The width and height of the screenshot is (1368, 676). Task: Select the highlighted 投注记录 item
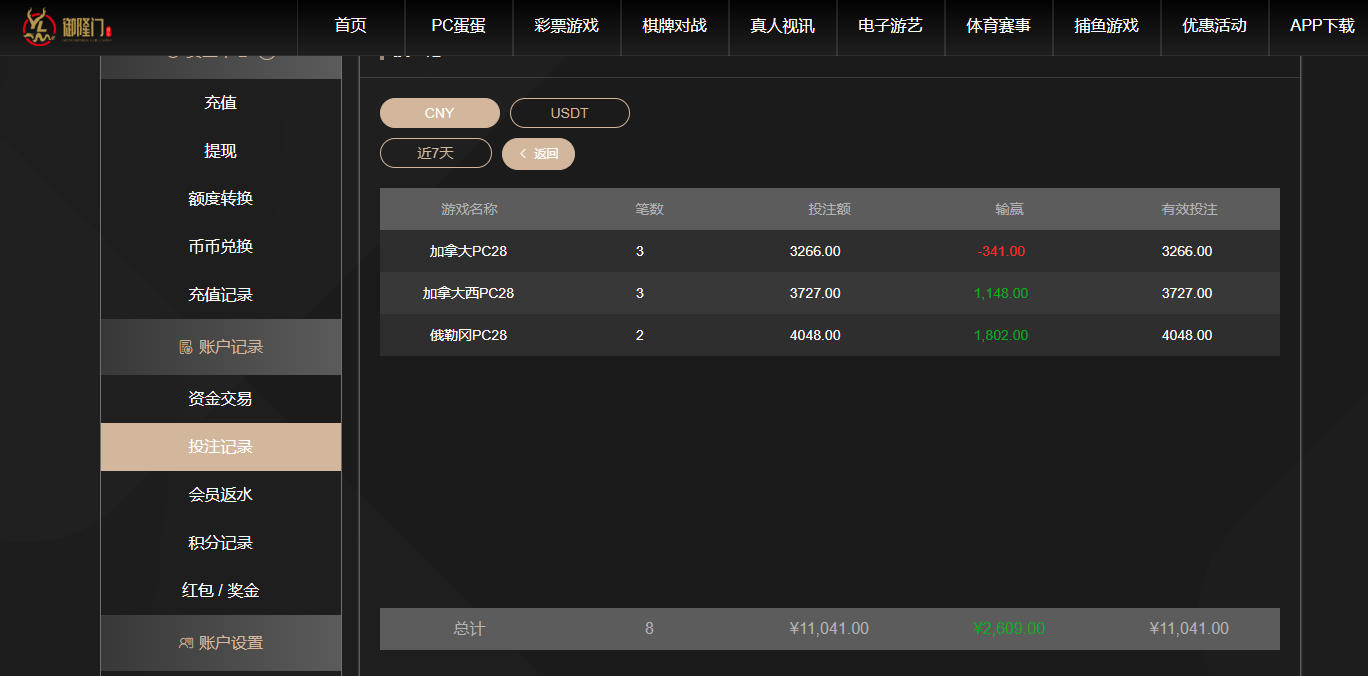(221, 447)
